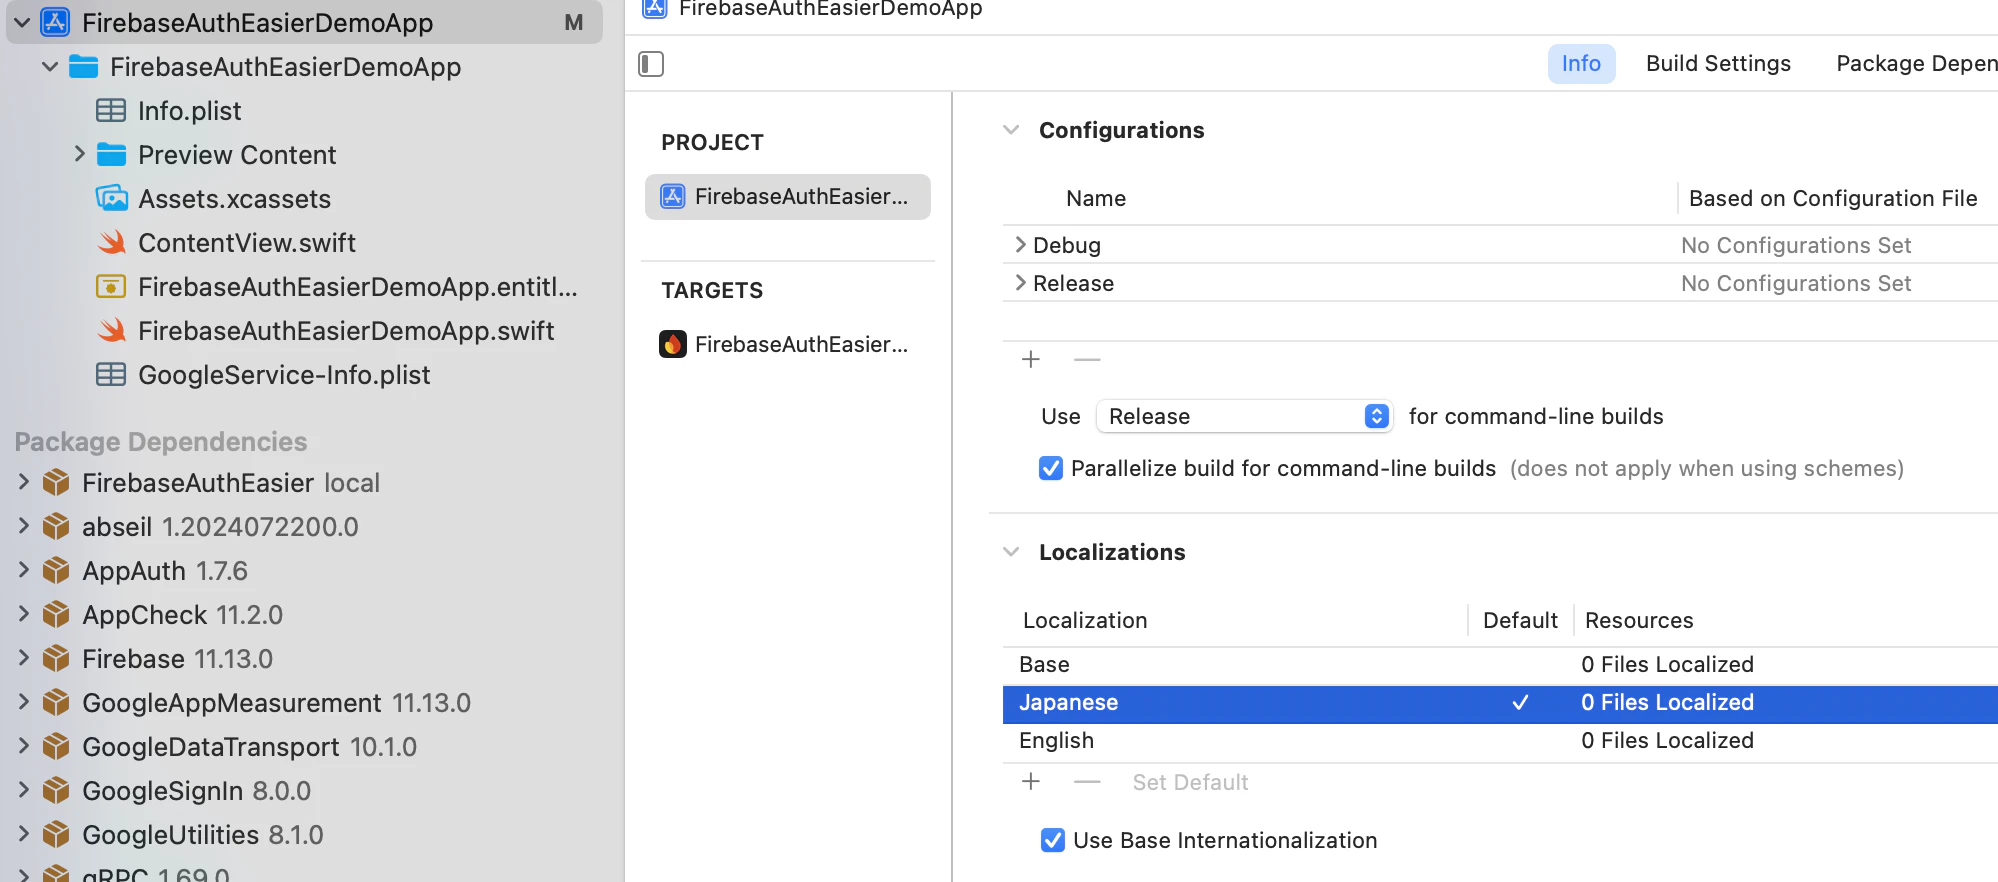Switch to the Info tab
1998x882 pixels.
pyautogui.click(x=1581, y=64)
